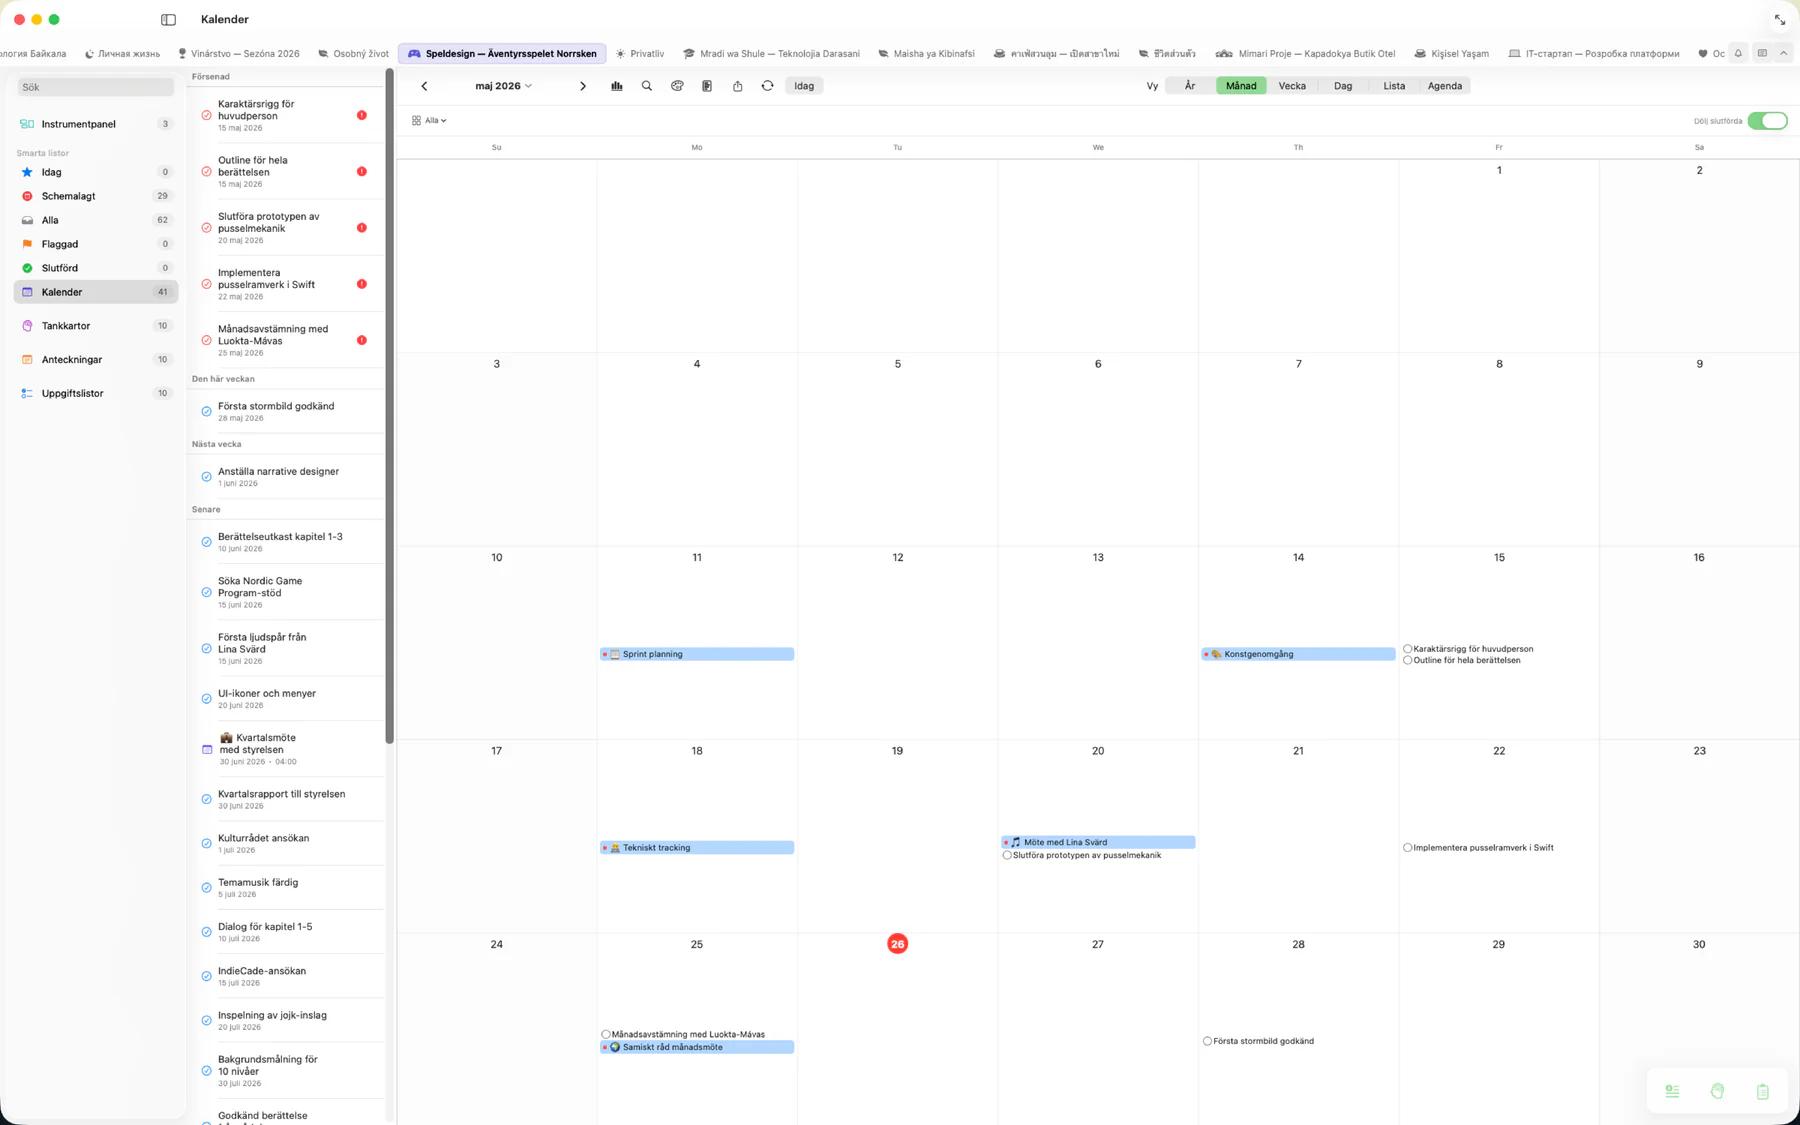Complete task Första stormbild godkänd in list

tap(206, 411)
